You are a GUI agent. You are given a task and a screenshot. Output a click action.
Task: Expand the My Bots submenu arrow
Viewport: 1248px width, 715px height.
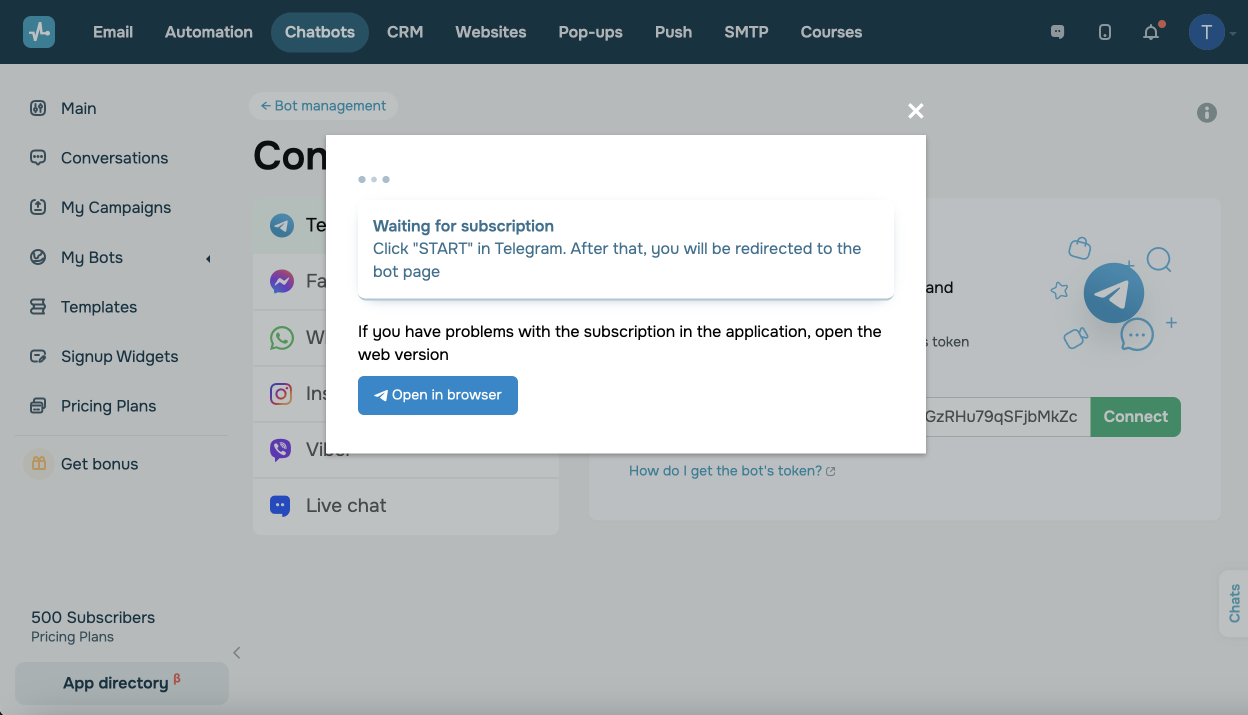pyautogui.click(x=208, y=259)
